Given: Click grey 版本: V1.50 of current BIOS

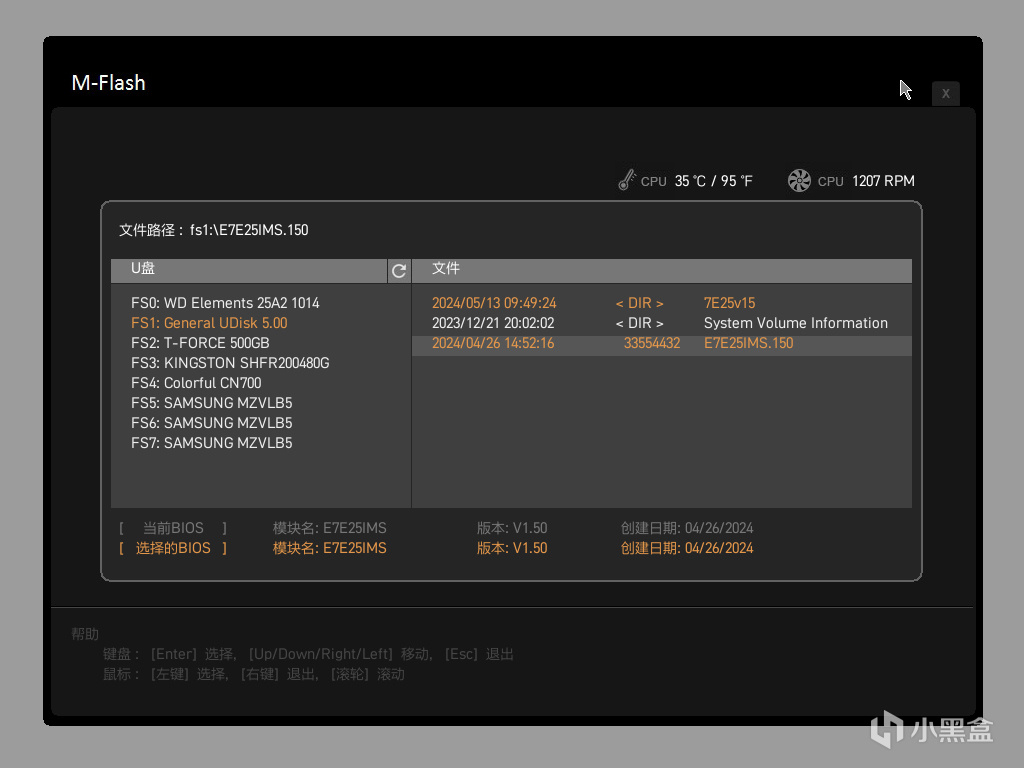Looking at the screenshot, I should point(512,528).
